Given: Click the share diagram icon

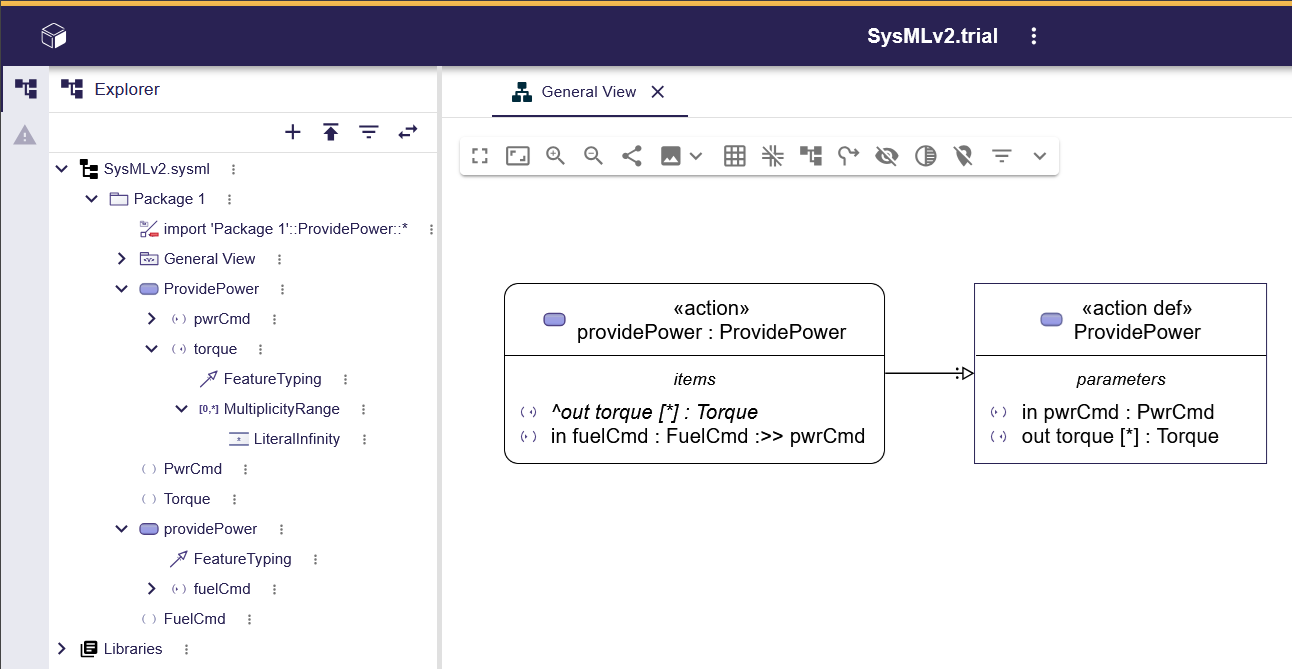Looking at the screenshot, I should (x=631, y=156).
